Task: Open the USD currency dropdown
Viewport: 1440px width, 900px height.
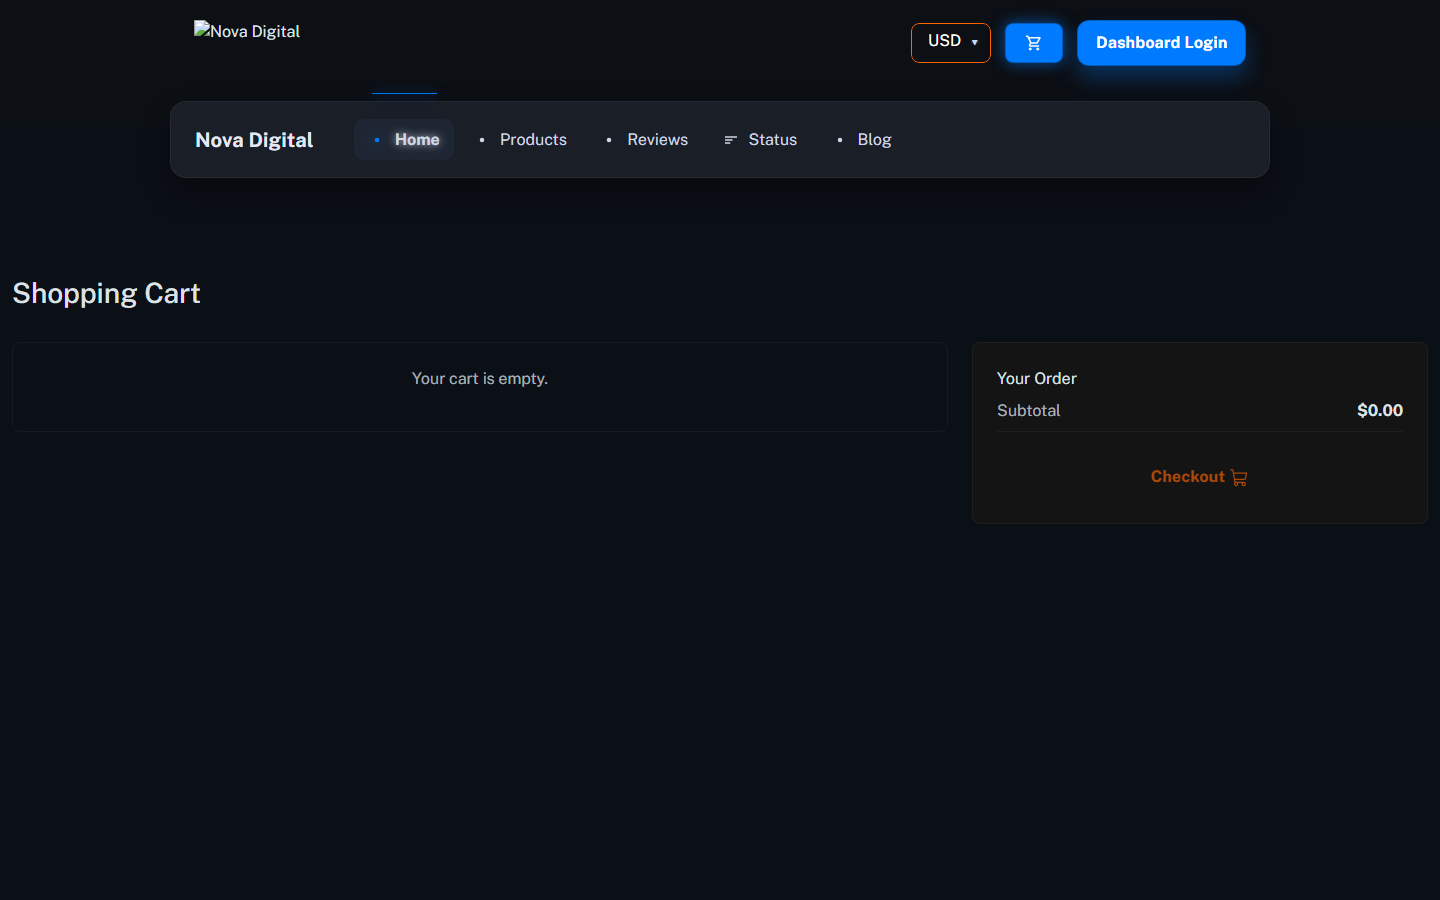Action: (950, 42)
